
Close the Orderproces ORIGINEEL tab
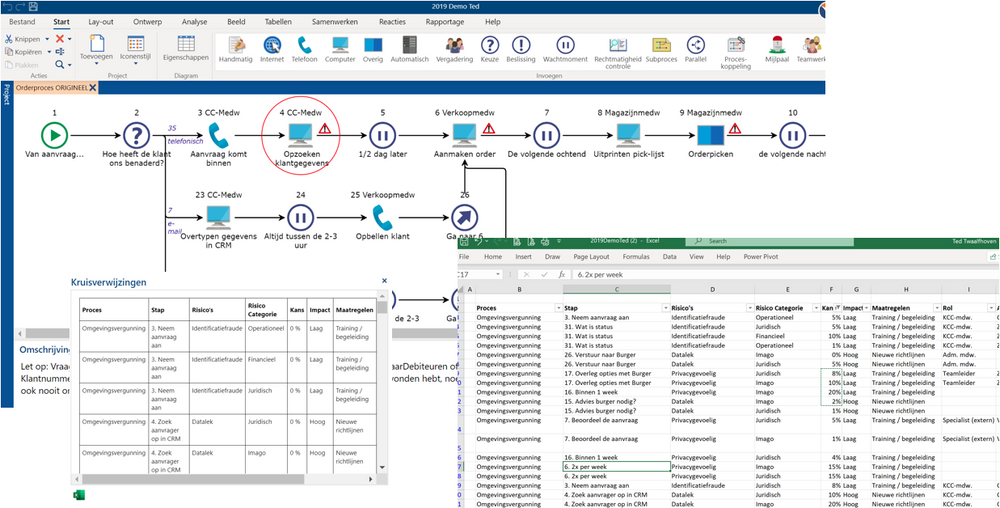tap(92, 87)
